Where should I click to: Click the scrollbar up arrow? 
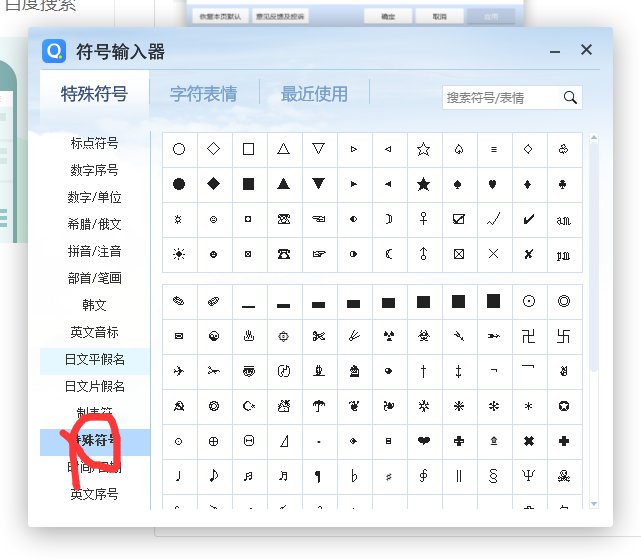(x=594, y=138)
